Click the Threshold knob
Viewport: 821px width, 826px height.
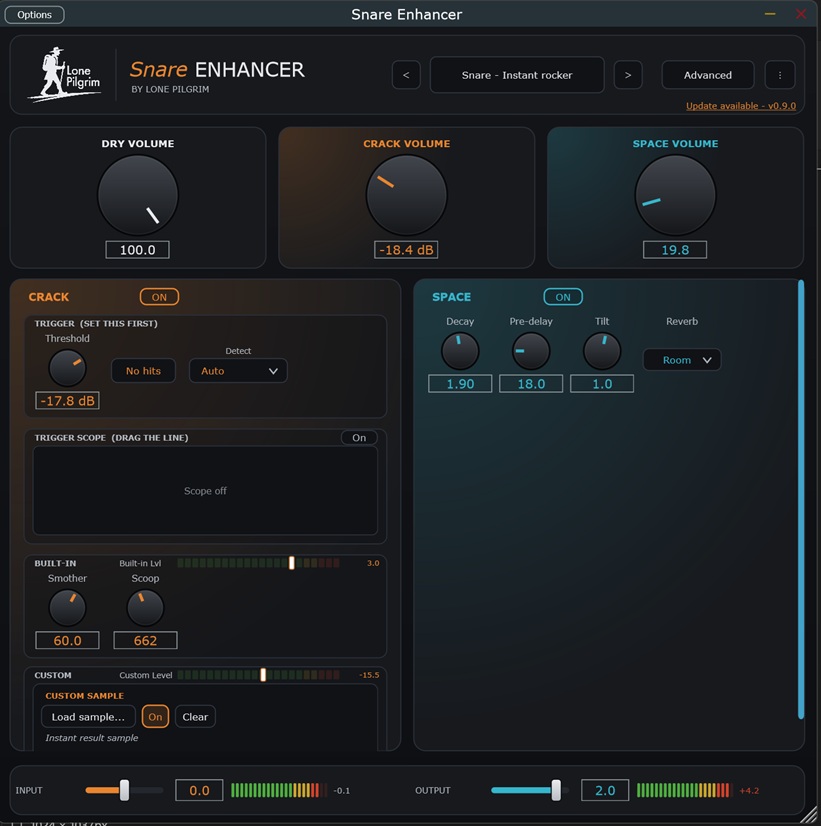click(67, 368)
